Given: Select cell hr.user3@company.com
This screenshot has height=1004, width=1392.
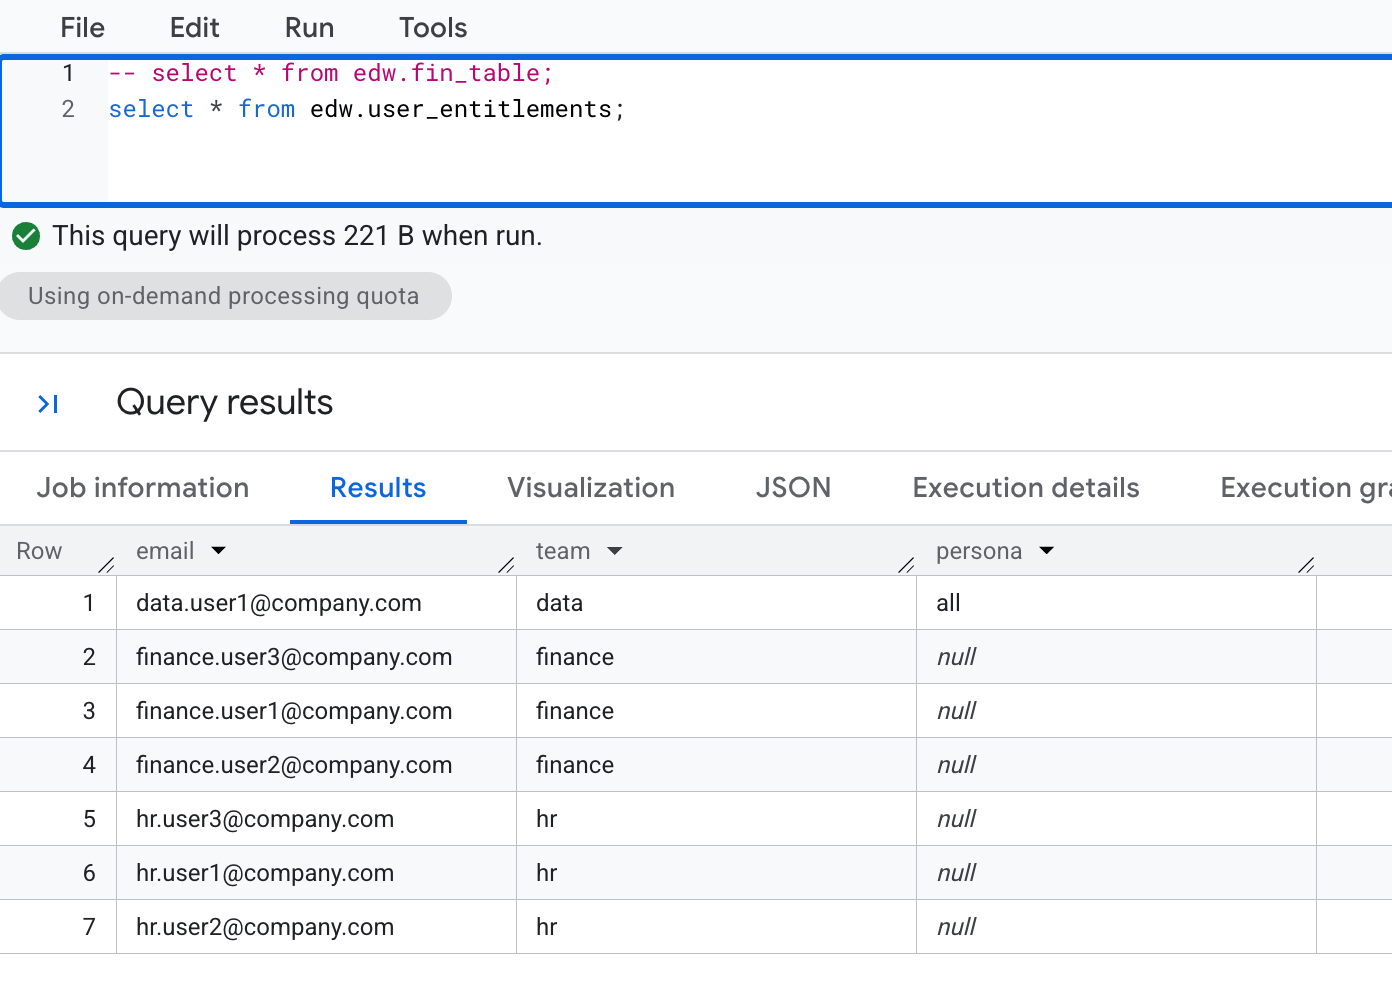Looking at the screenshot, I should click(316, 819).
